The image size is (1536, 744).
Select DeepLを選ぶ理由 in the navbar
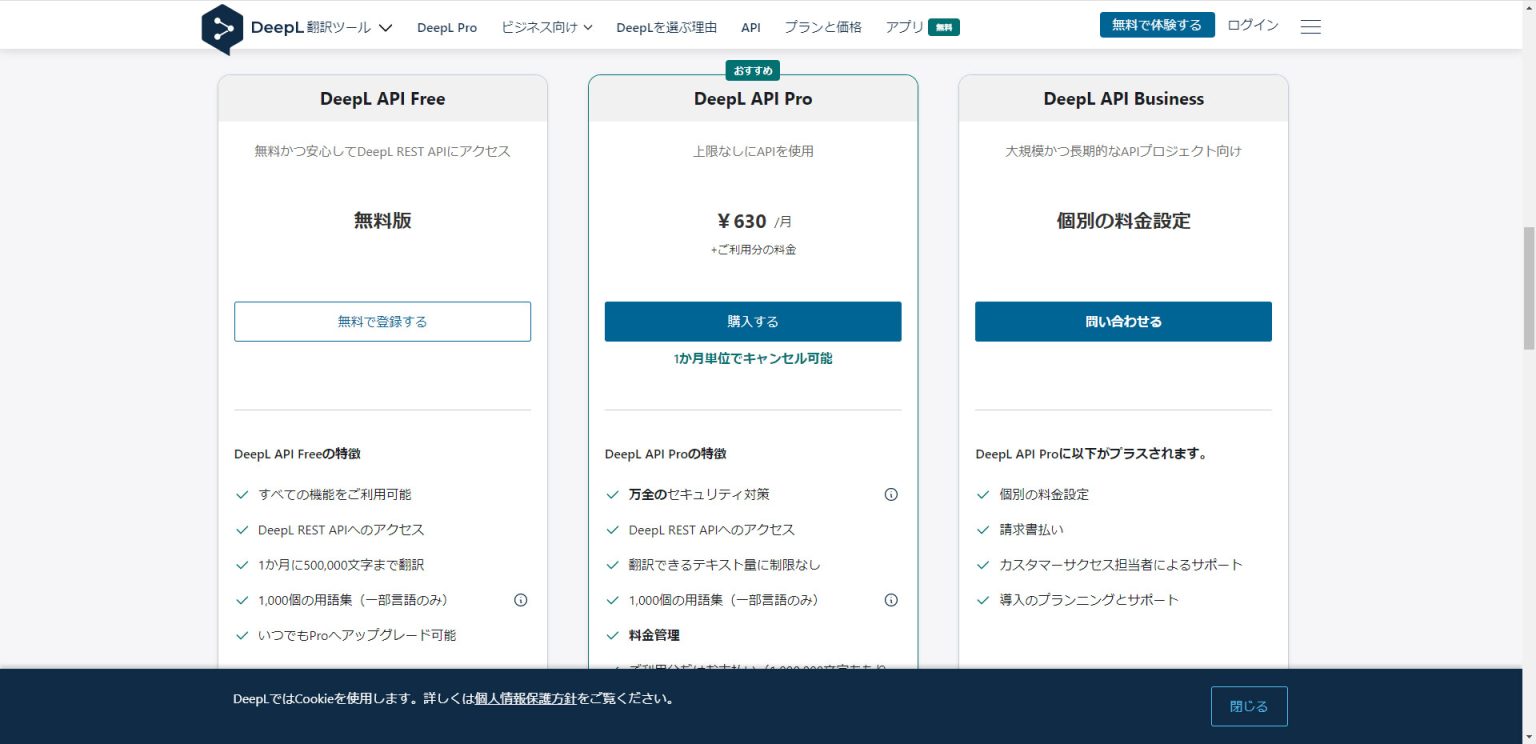666,28
